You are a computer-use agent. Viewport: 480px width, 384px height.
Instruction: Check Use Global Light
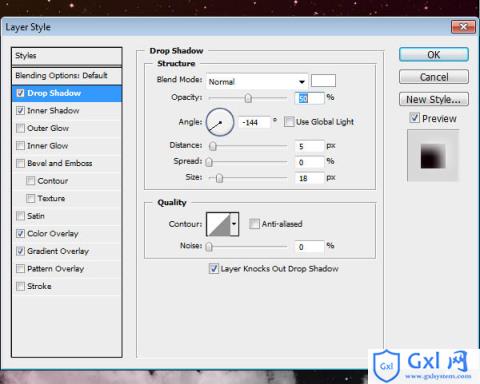coord(289,122)
